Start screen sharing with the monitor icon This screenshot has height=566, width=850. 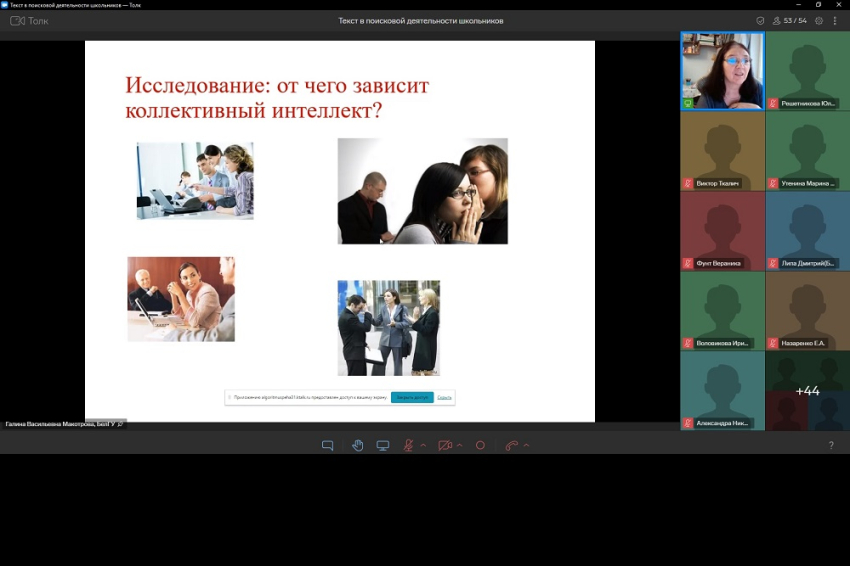pyautogui.click(x=383, y=445)
